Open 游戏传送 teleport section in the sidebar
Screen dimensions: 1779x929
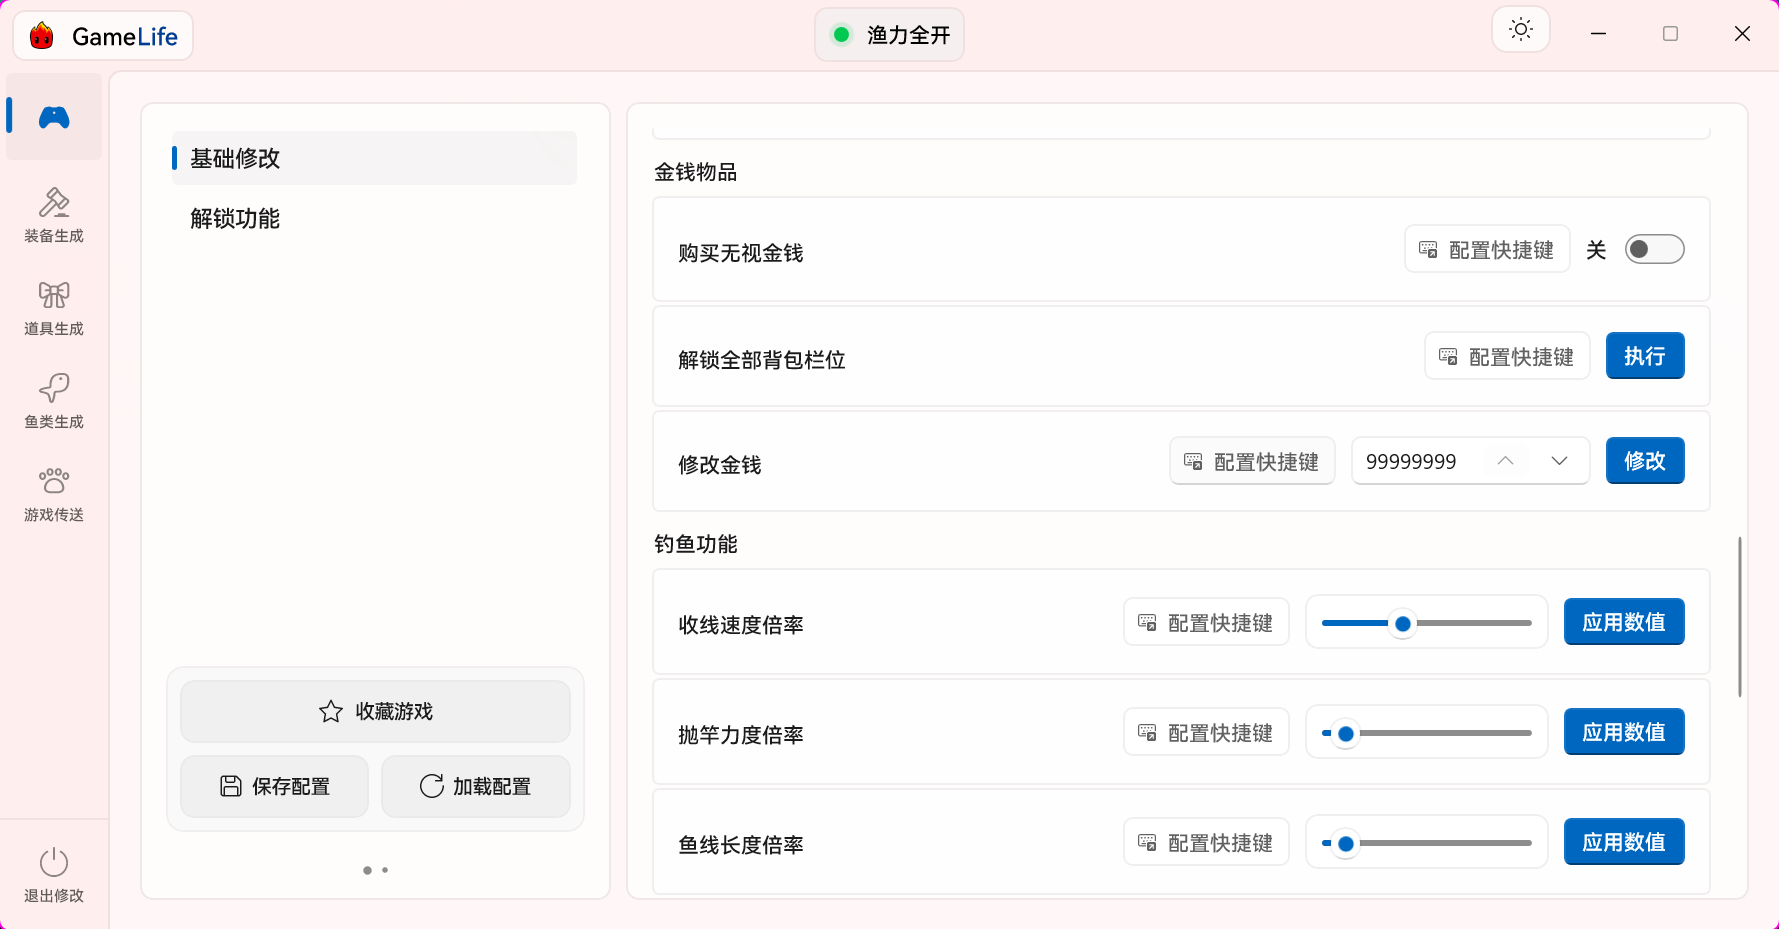pyautogui.click(x=54, y=494)
